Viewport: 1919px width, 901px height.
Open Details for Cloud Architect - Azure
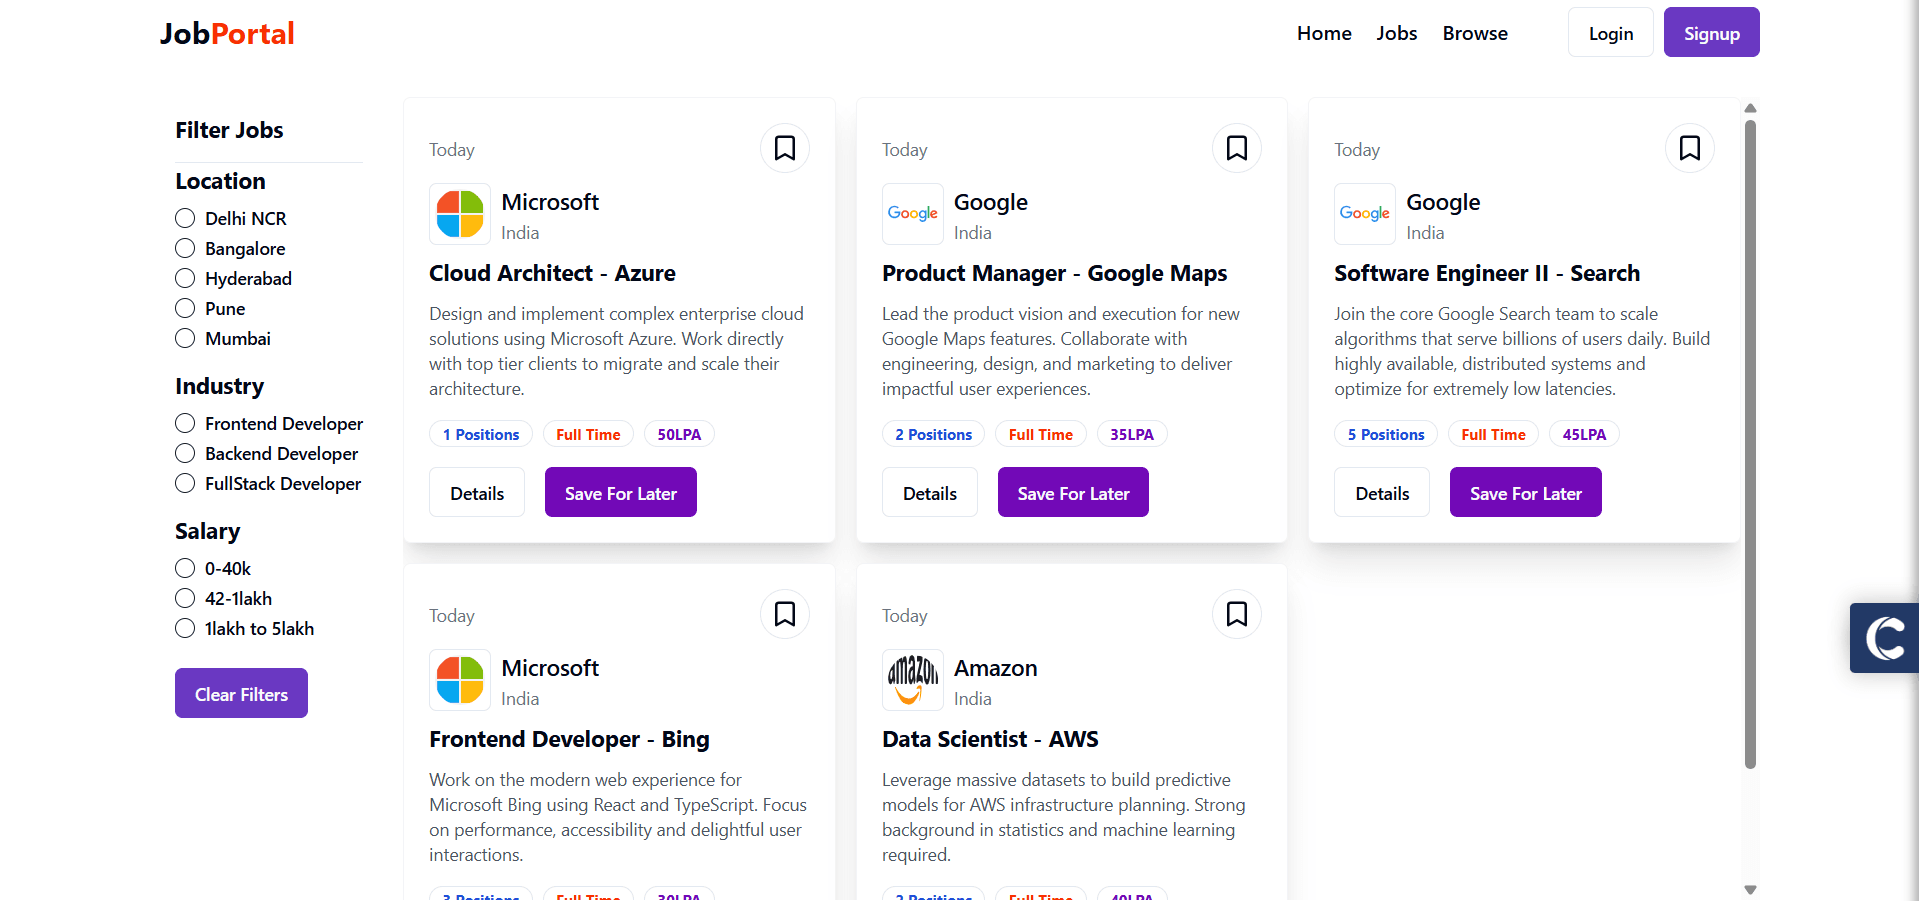click(x=477, y=492)
